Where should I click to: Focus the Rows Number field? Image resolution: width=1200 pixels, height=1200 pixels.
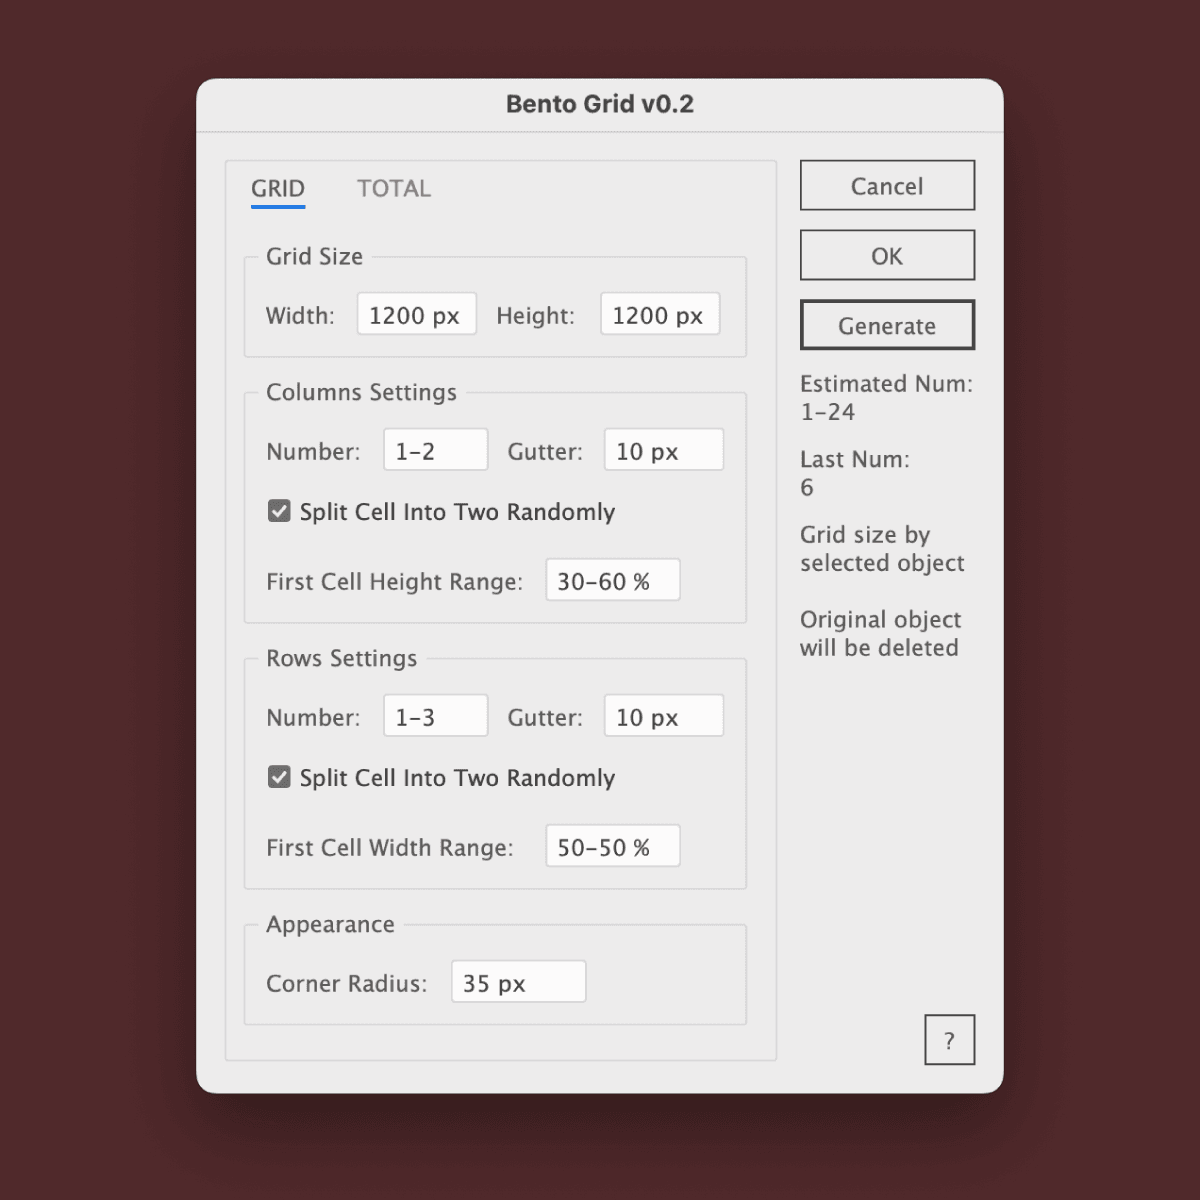pyautogui.click(x=435, y=717)
